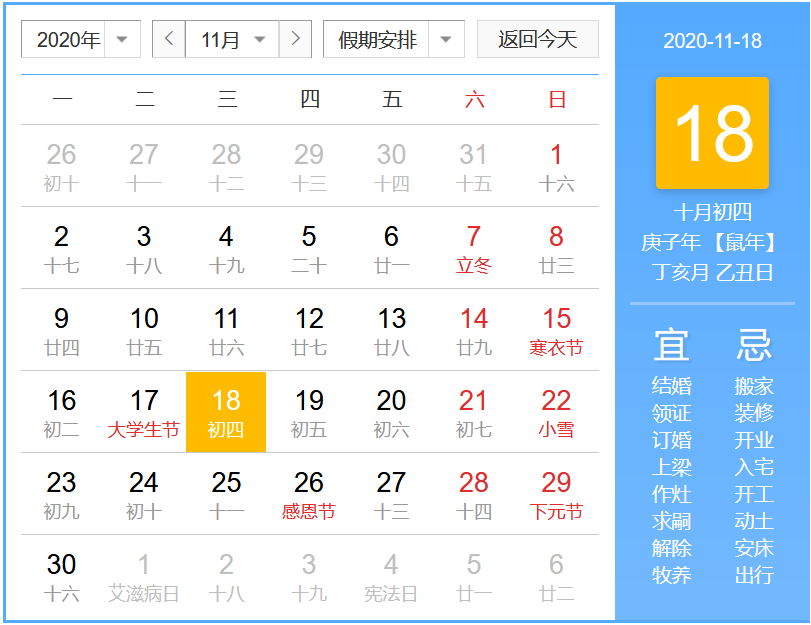Click the previous month arrow
The image size is (811, 625).
point(168,40)
